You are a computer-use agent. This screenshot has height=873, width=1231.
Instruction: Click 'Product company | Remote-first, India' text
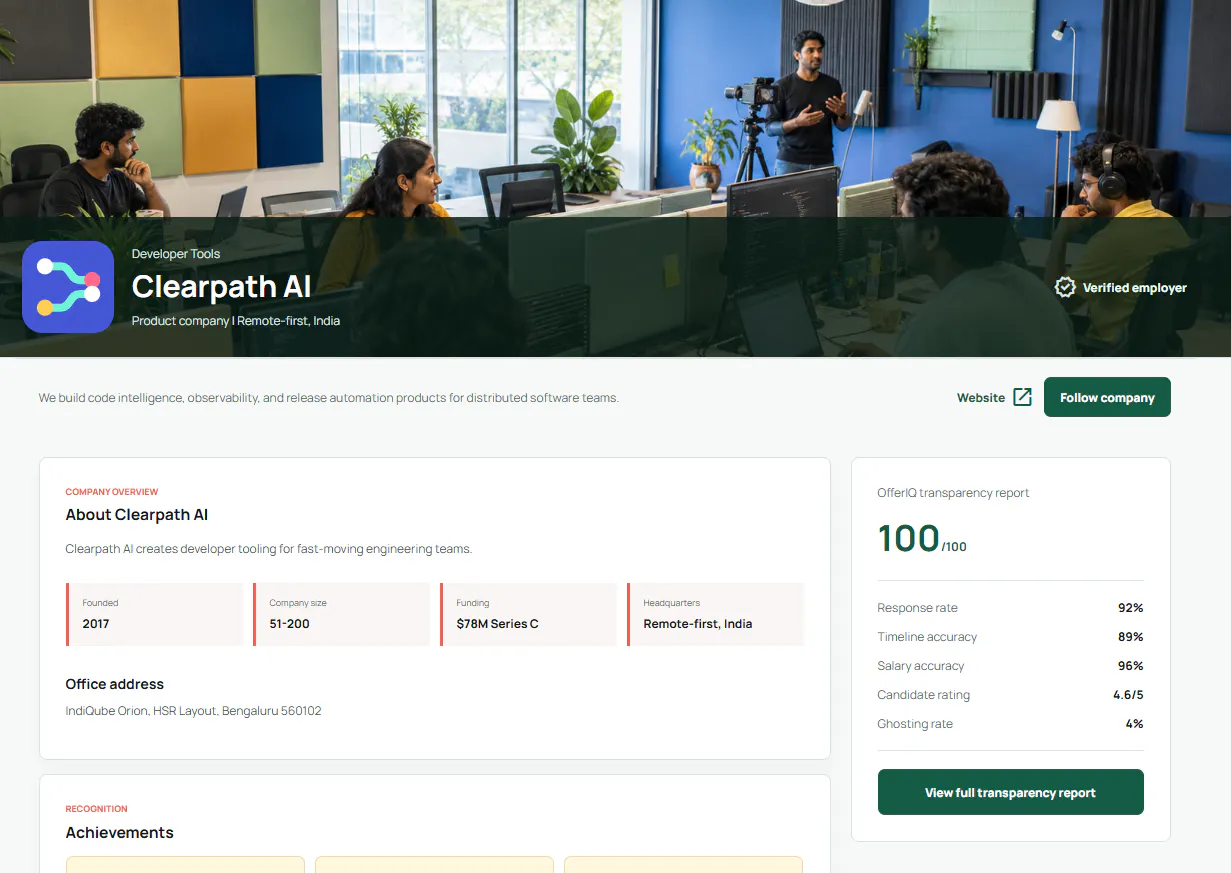(x=236, y=321)
